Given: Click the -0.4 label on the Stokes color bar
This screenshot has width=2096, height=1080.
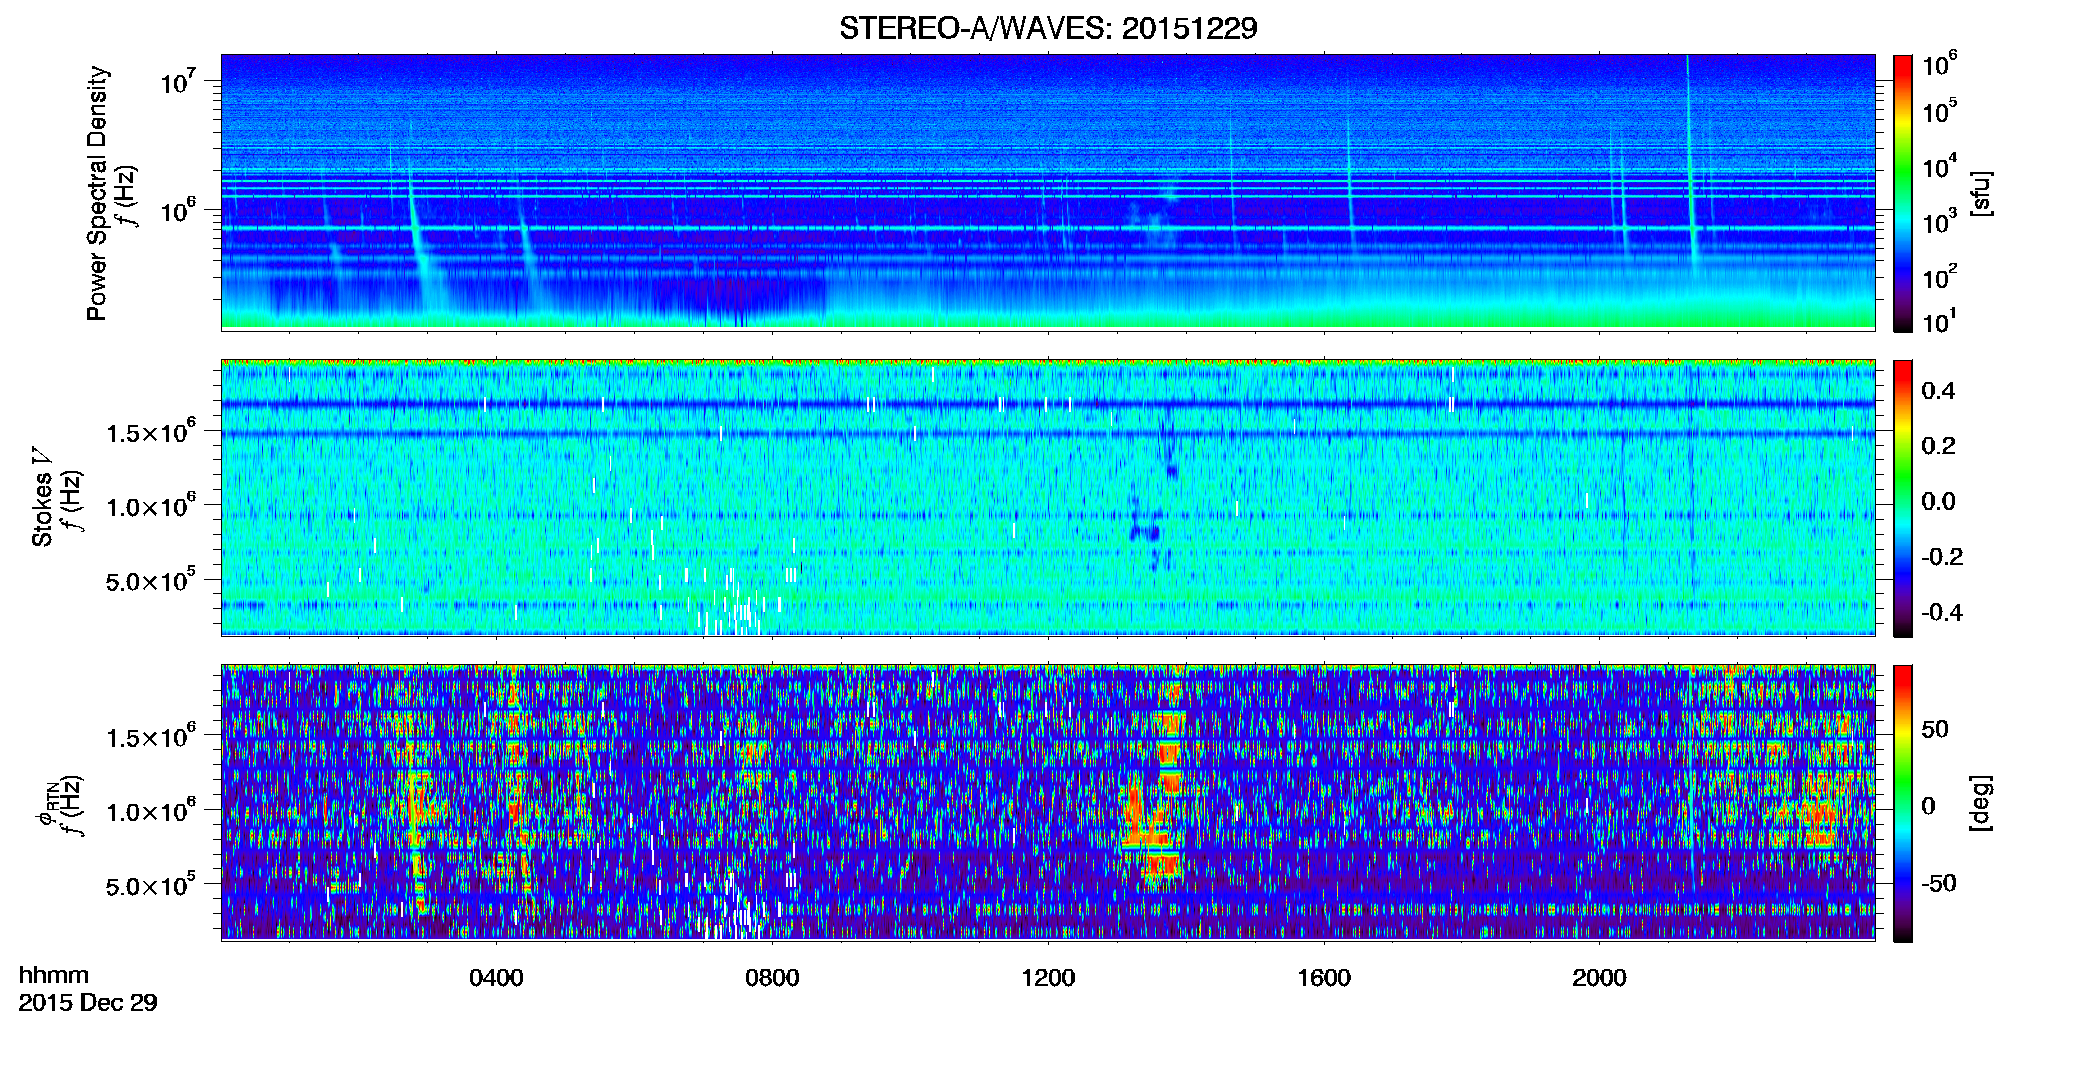Looking at the screenshot, I should pyautogui.click(x=1942, y=612).
